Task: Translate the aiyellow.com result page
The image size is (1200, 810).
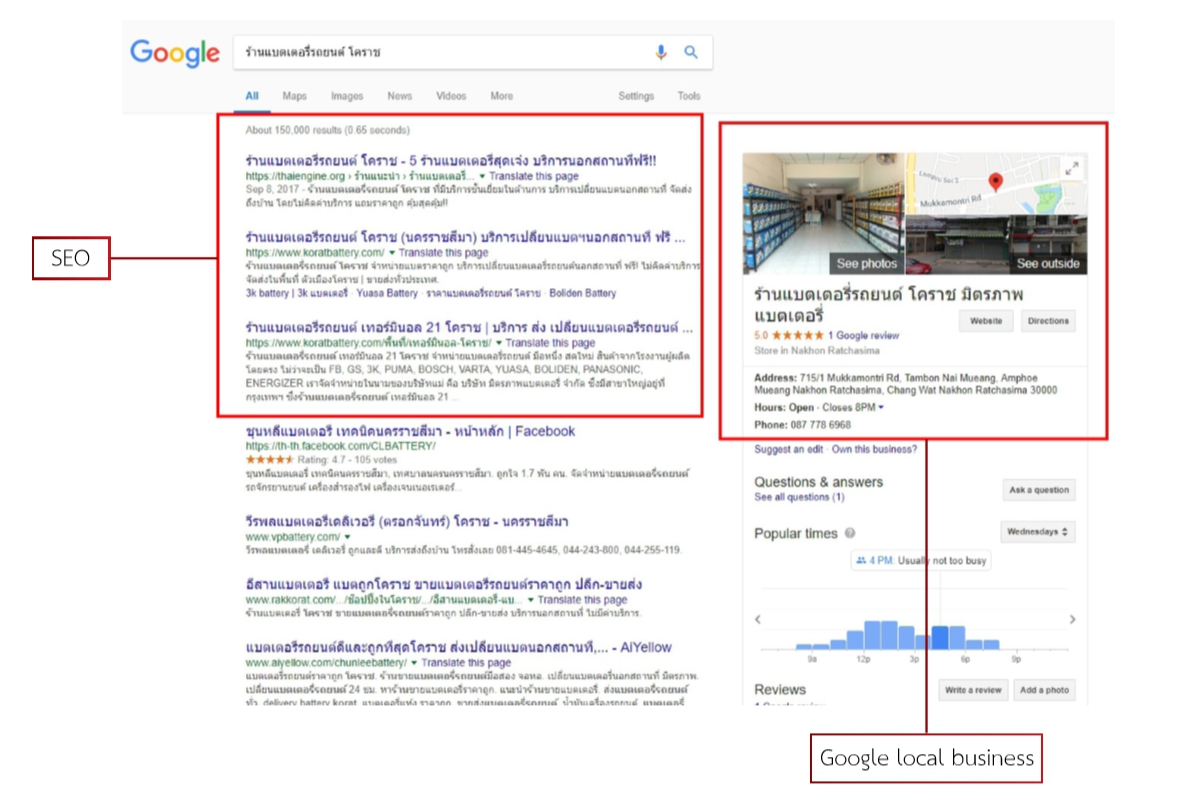Action: point(466,663)
